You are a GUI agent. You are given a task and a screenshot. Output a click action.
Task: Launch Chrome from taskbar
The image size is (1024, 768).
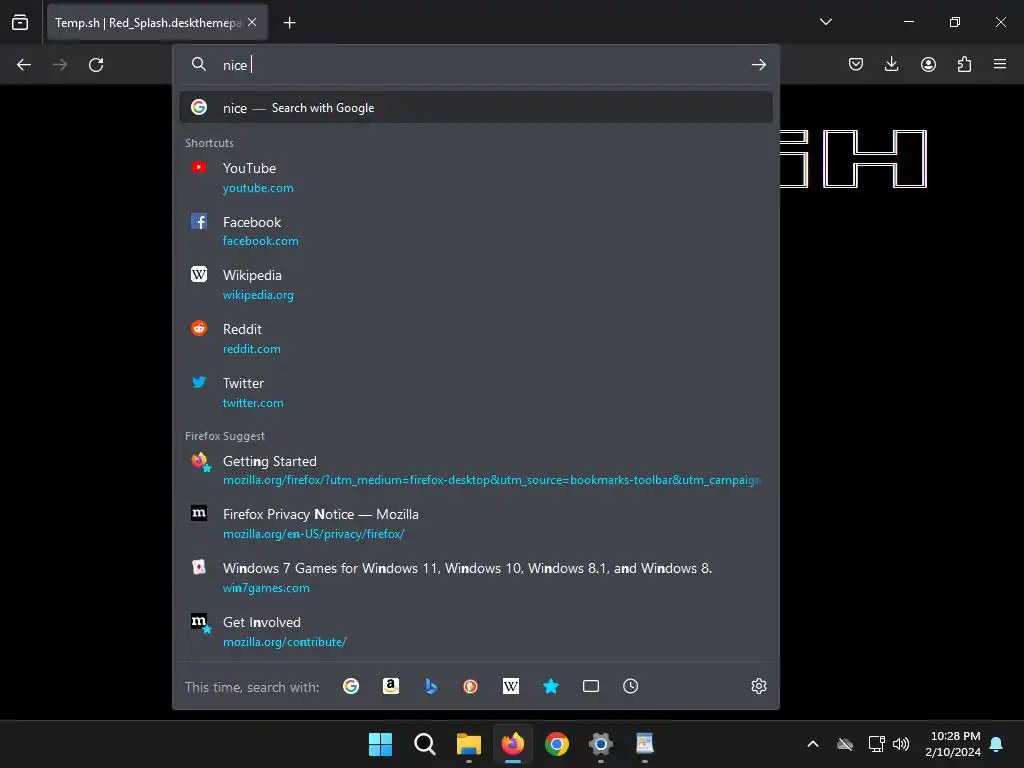coord(556,744)
